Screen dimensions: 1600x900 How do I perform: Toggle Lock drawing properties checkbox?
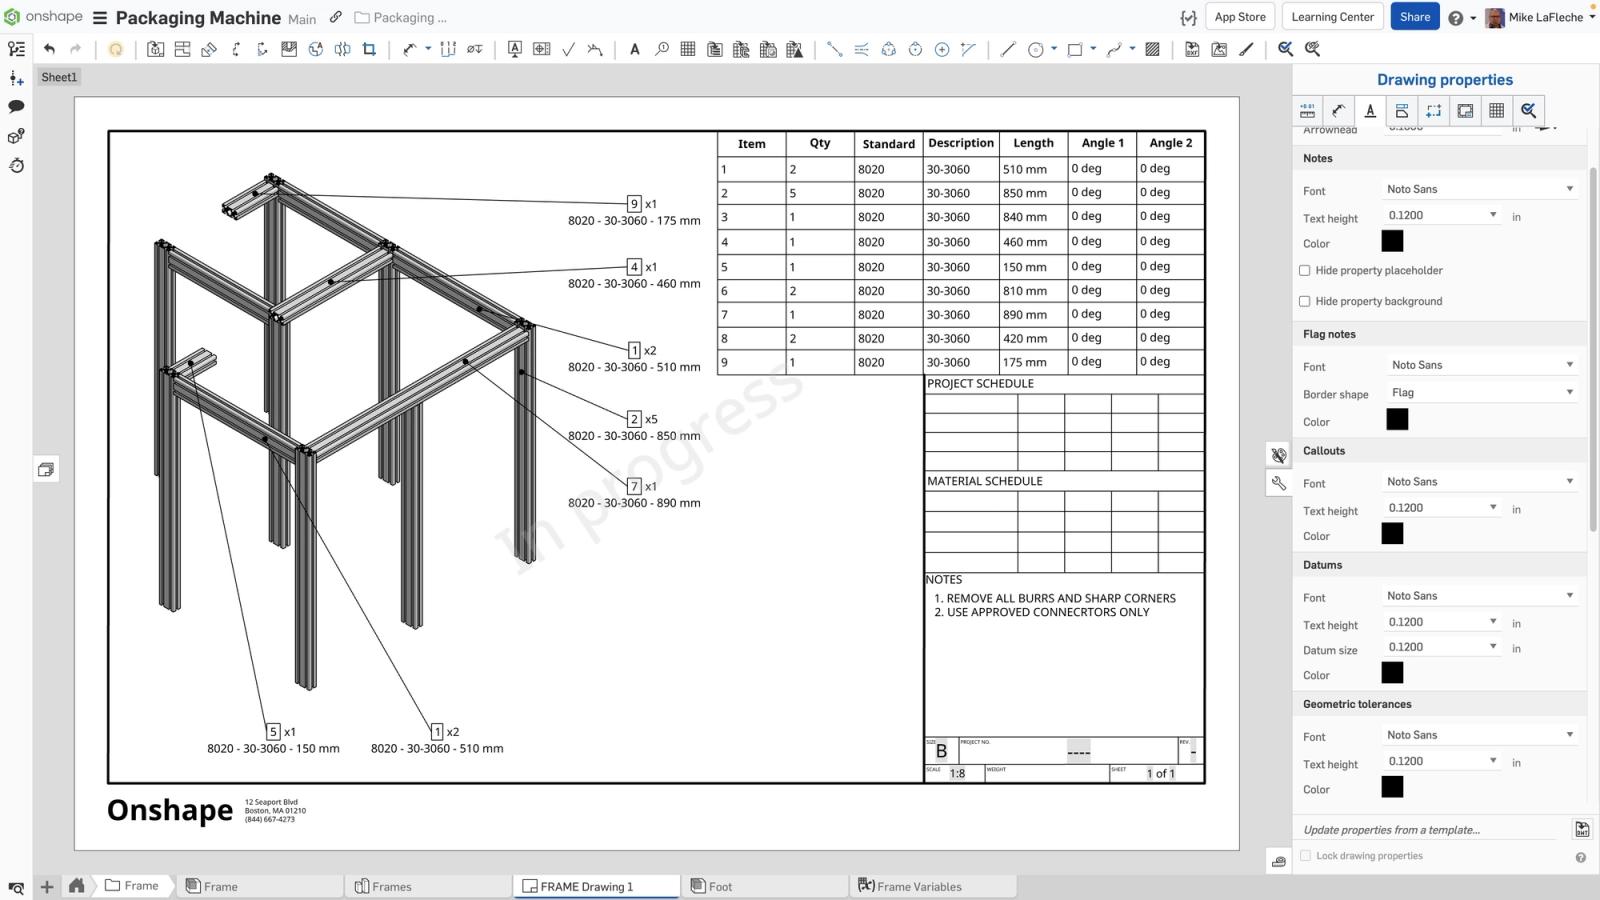1305,856
